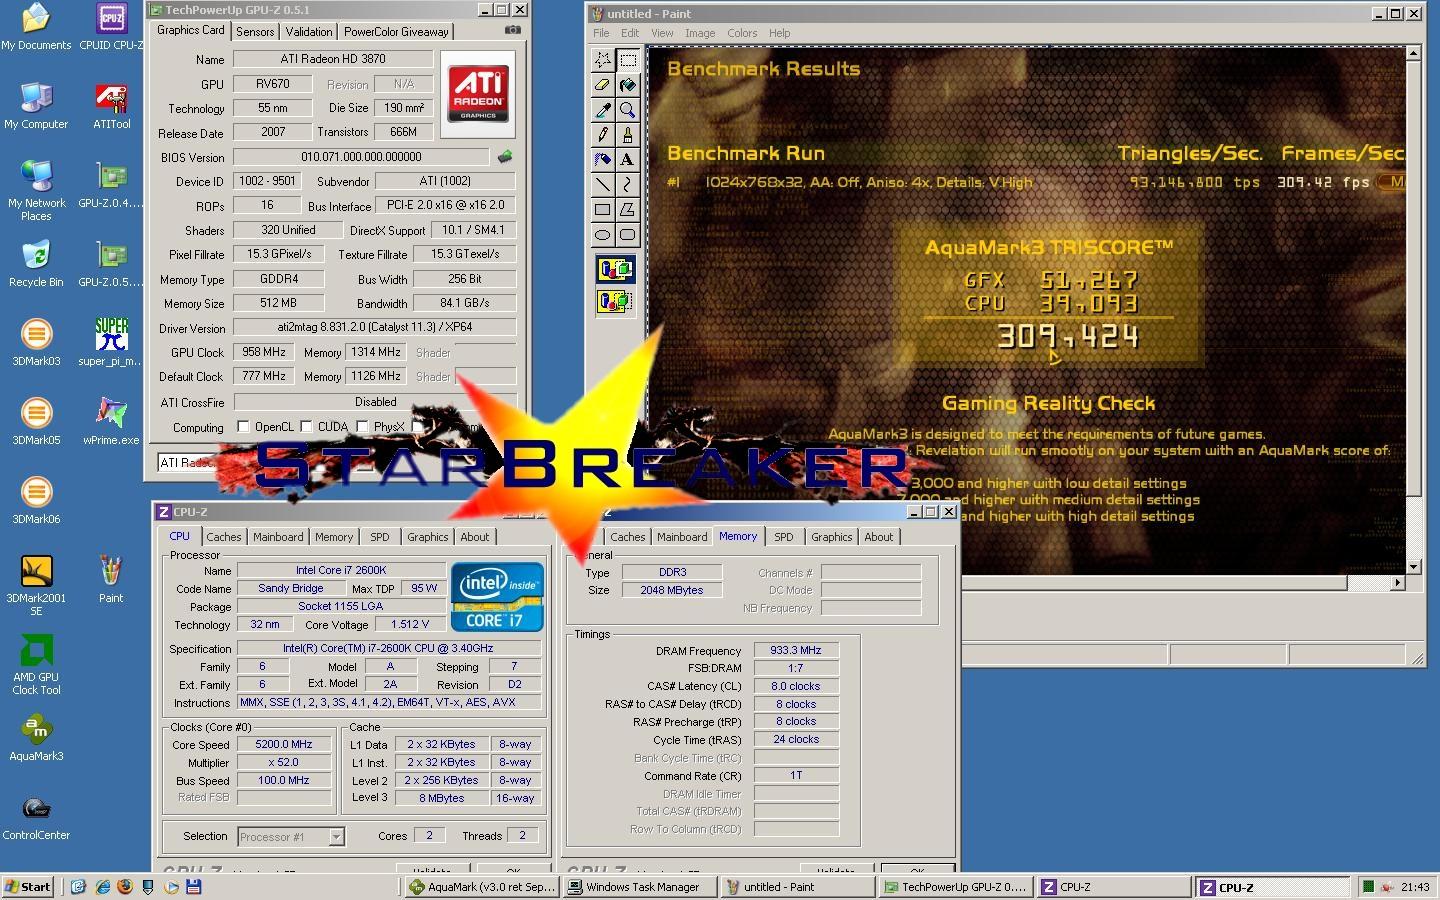Open the PowerColor Giveaway tab in GPU-Z

coord(396,32)
